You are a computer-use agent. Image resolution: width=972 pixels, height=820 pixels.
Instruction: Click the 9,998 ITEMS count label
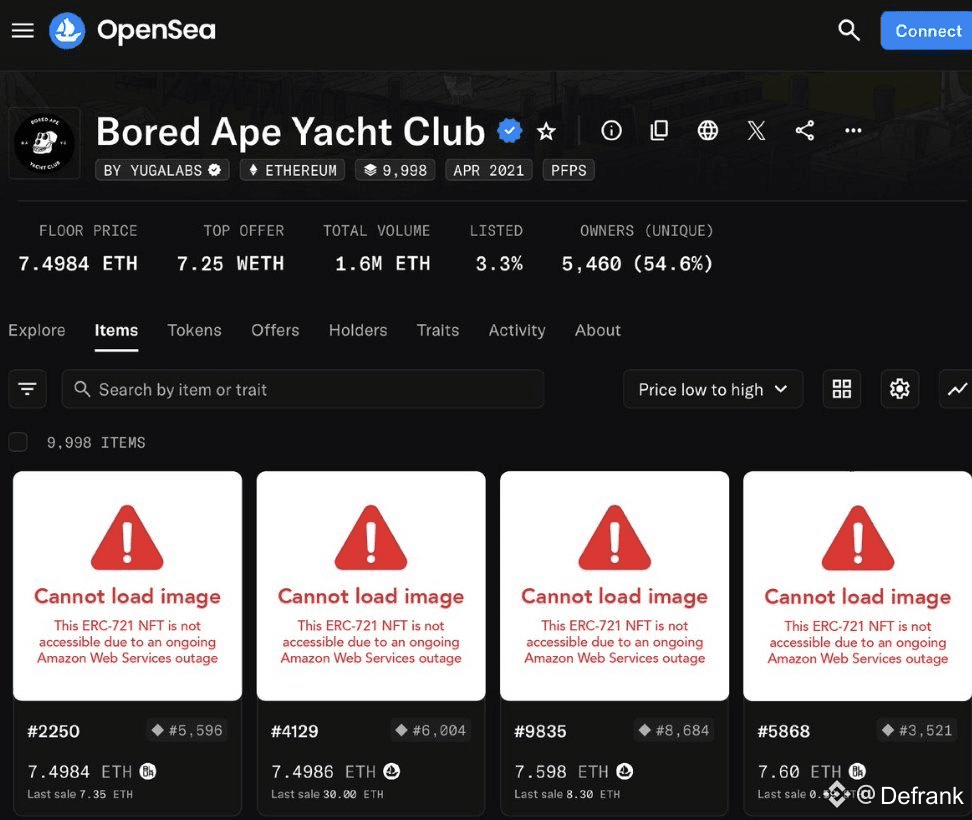point(96,443)
